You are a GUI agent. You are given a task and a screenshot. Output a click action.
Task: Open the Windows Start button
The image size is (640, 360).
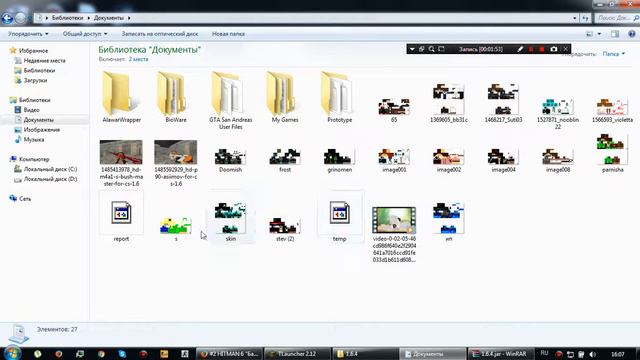pos(12,353)
